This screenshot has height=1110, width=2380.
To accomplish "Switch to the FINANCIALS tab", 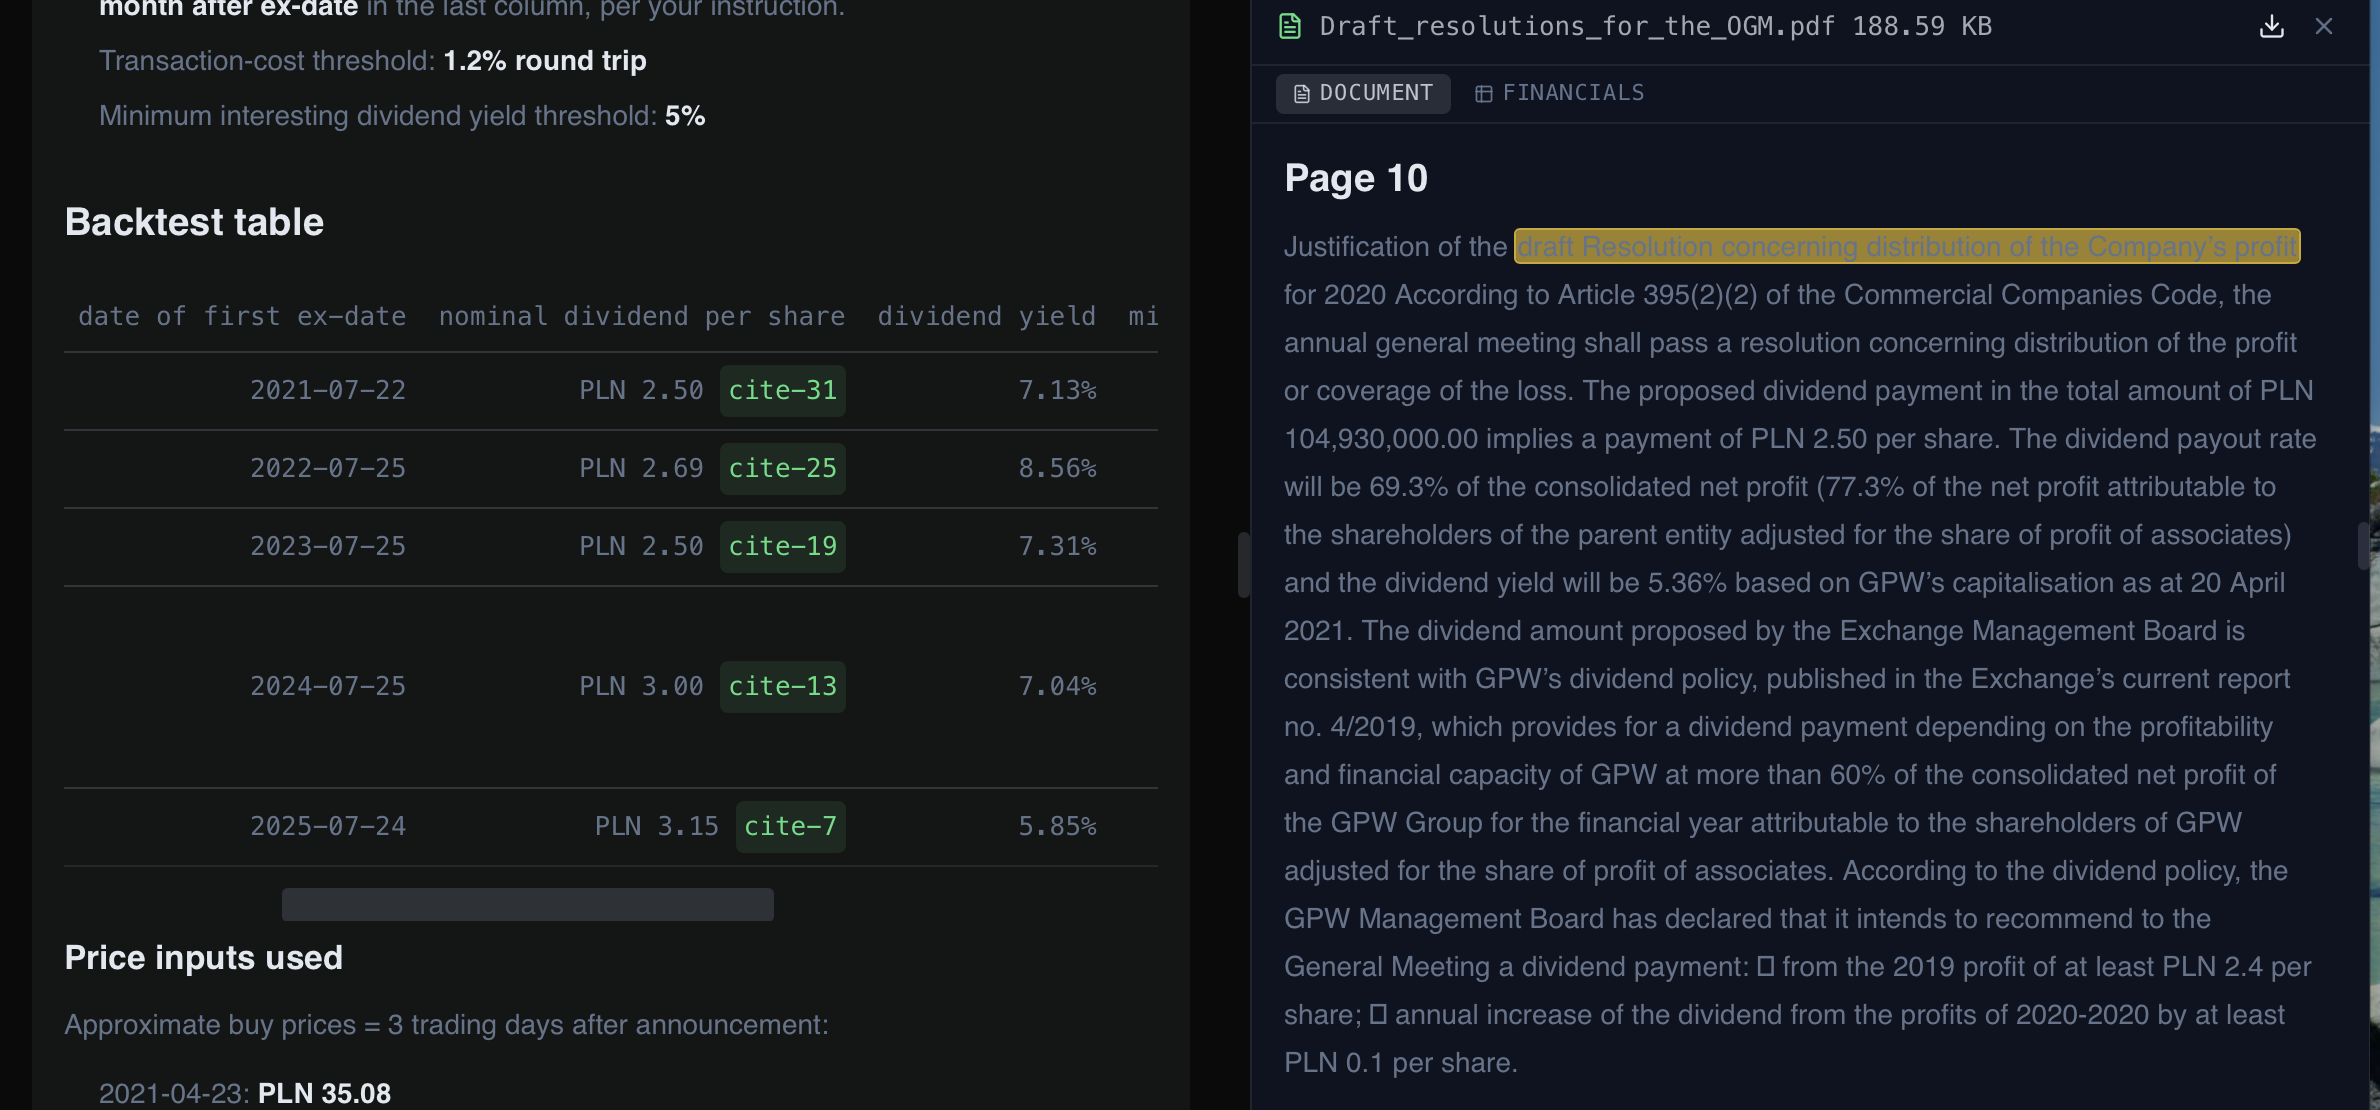I will pyautogui.click(x=1560, y=93).
